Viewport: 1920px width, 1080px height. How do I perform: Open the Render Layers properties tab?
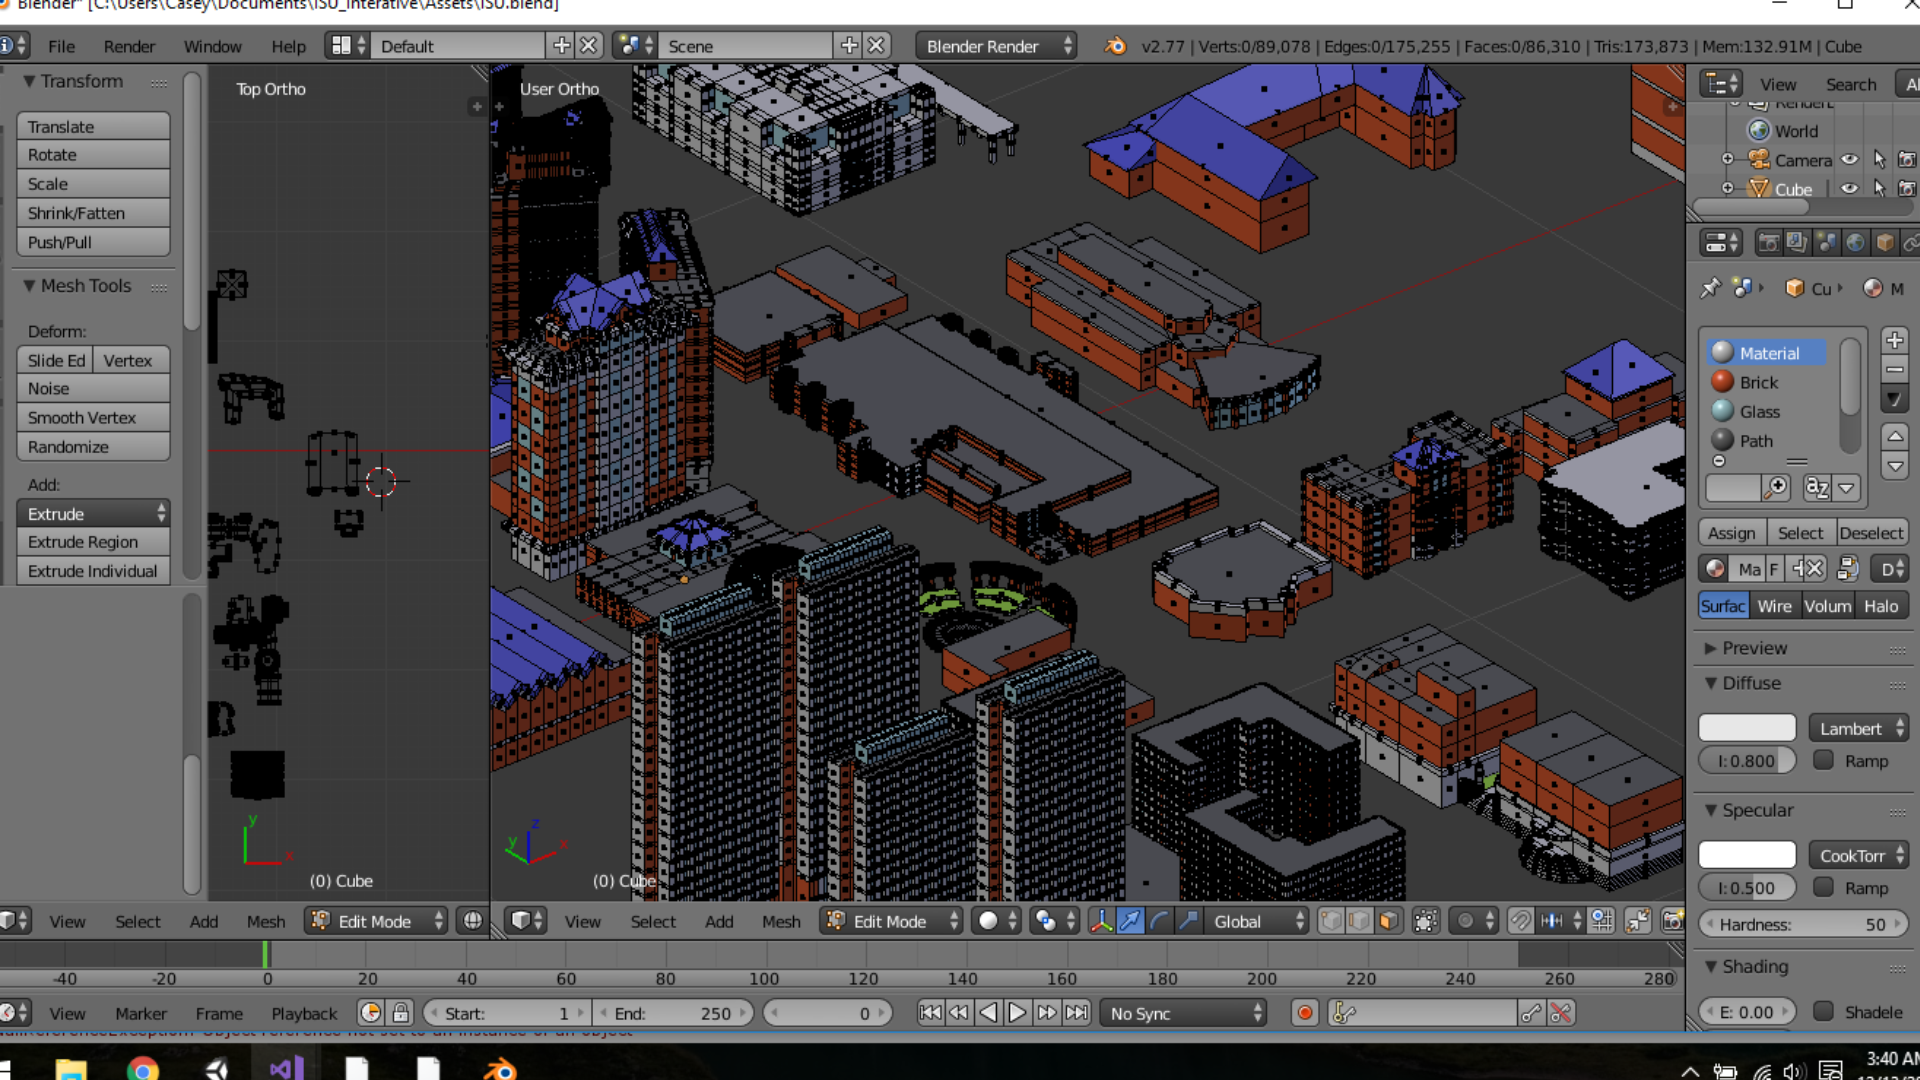(x=1797, y=243)
